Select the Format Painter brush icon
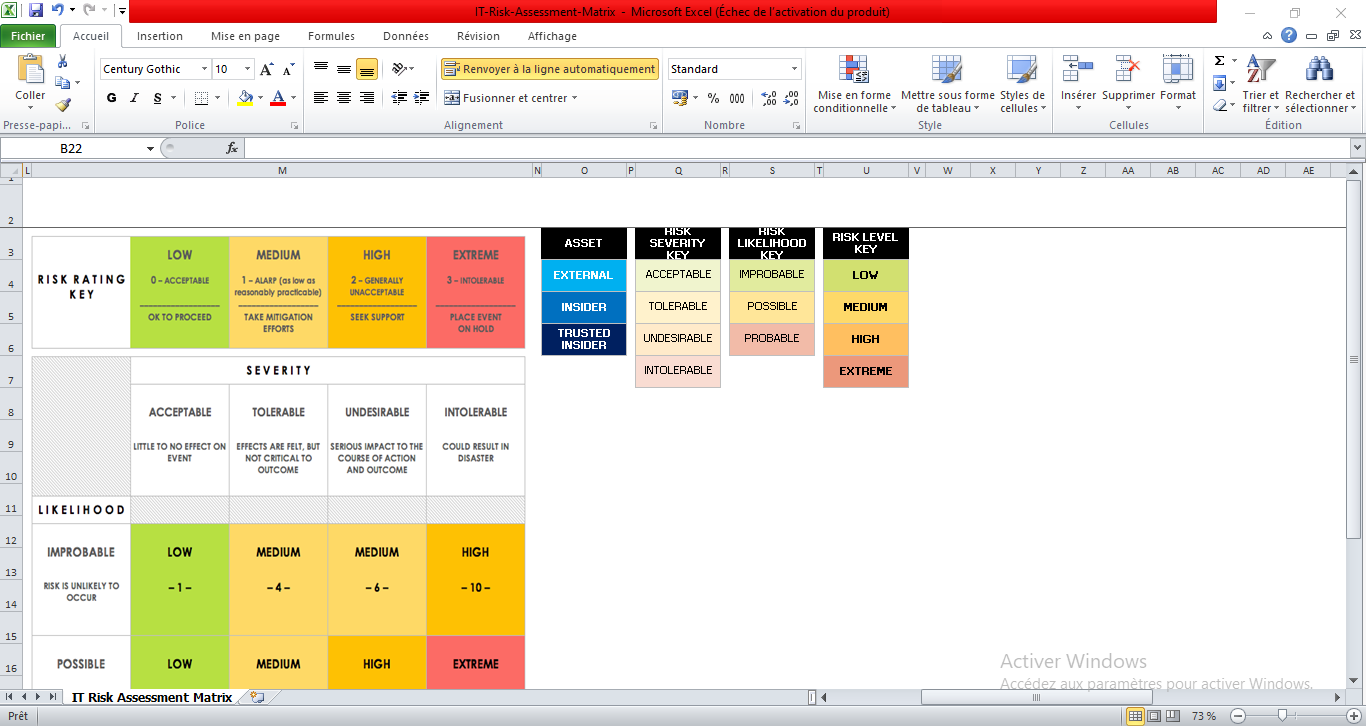The image size is (1366, 726). pos(63,104)
